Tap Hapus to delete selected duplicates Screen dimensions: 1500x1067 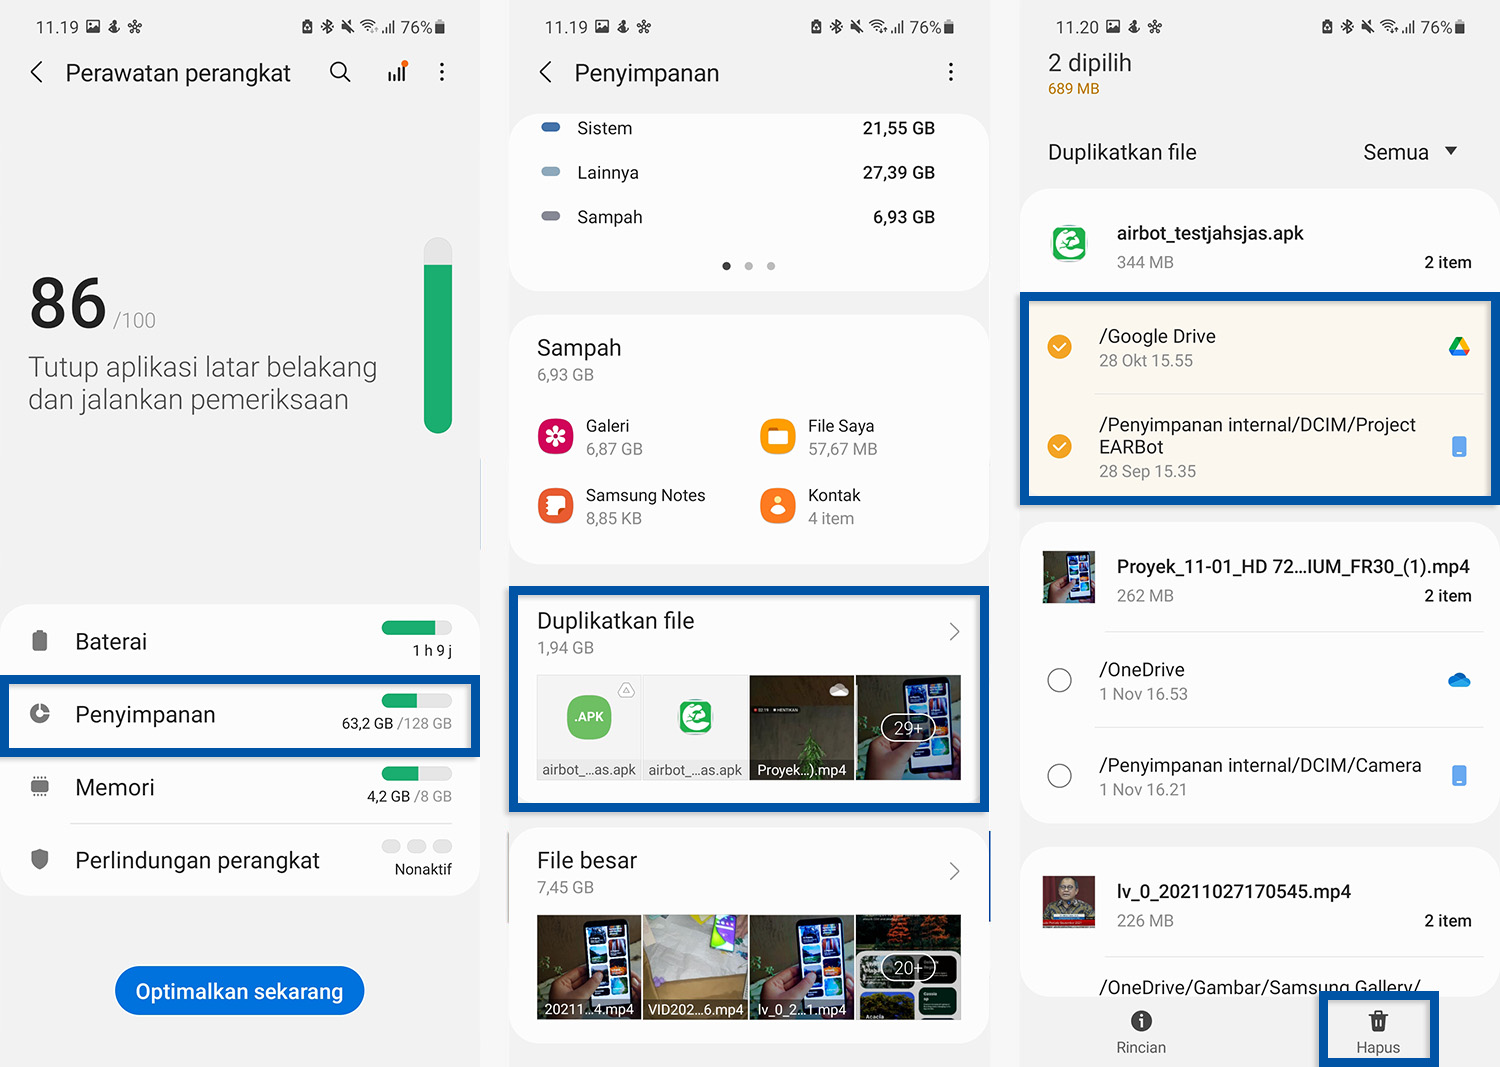pos(1378,1031)
